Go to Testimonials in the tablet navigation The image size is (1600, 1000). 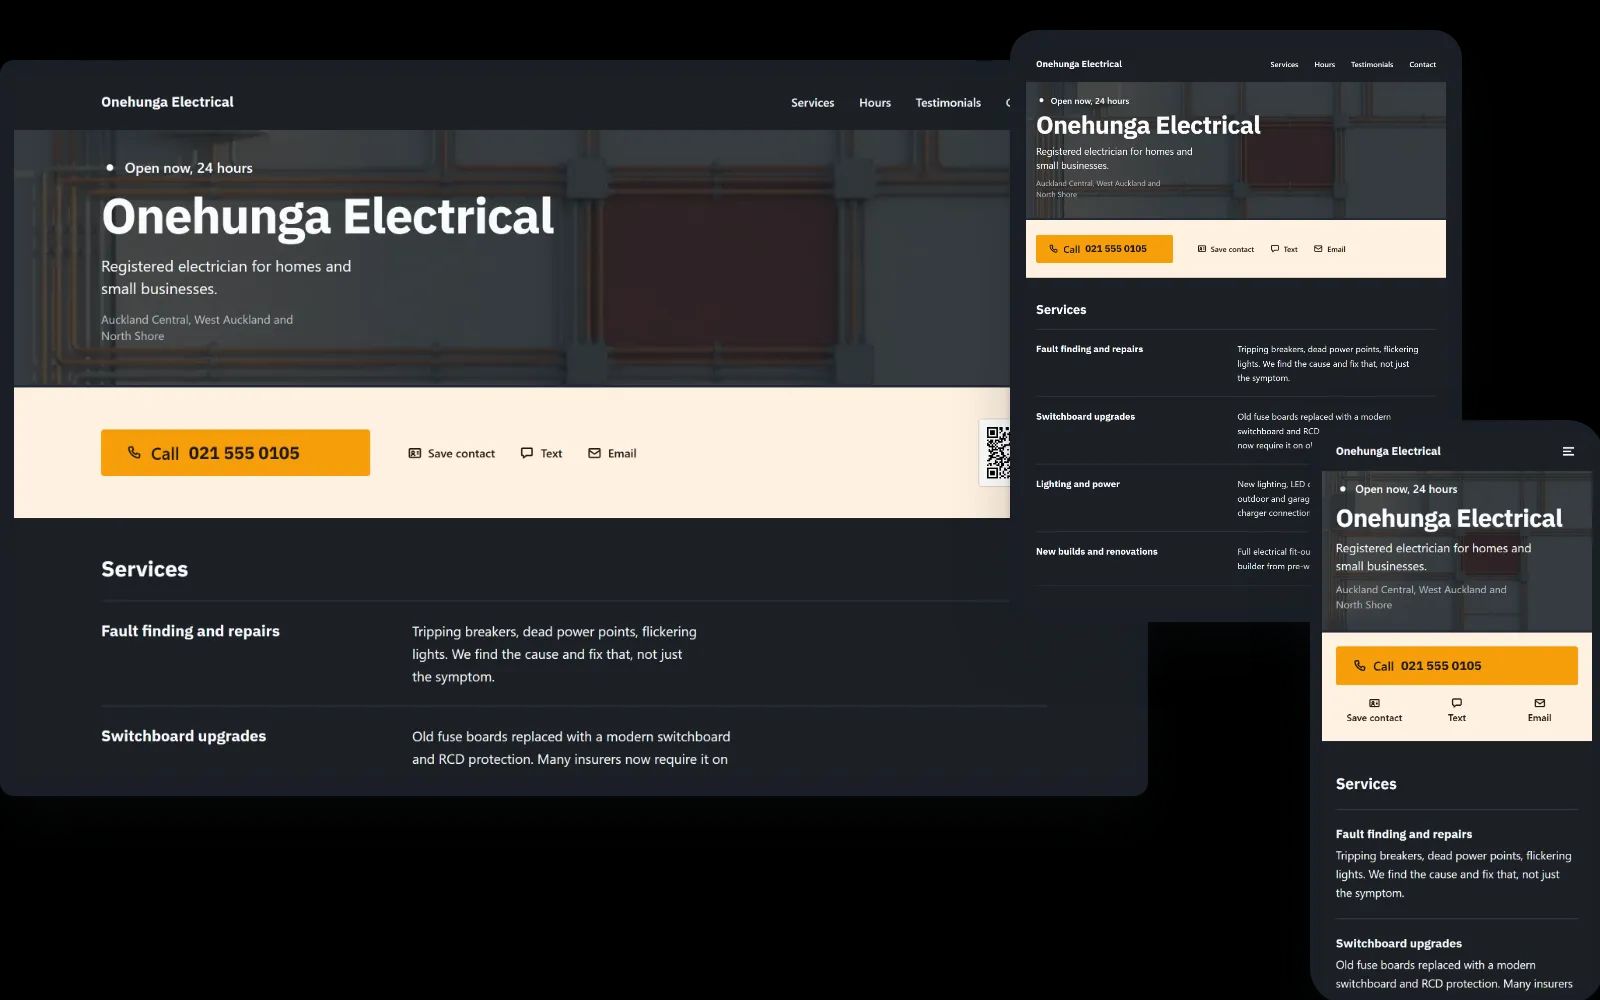(1372, 65)
